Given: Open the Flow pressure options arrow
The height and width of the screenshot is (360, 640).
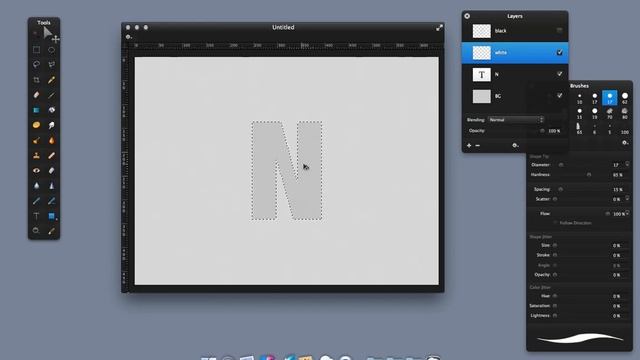Looking at the screenshot, I should [627, 213].
